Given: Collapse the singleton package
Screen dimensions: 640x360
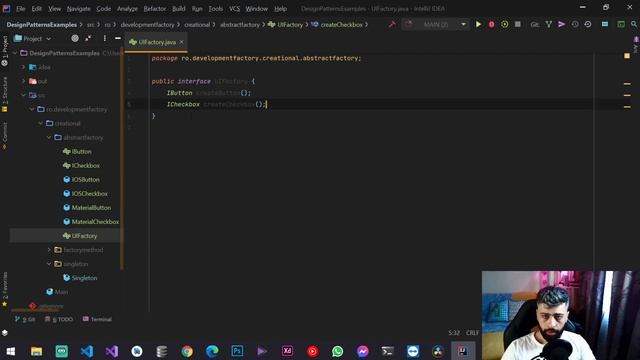Looking at the screenshot, I should [x=49, y=264].
